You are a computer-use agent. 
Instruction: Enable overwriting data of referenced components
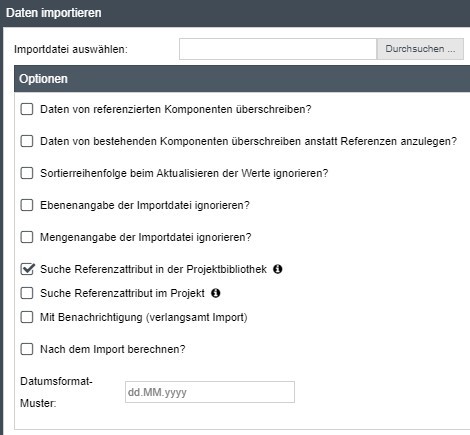27,109
